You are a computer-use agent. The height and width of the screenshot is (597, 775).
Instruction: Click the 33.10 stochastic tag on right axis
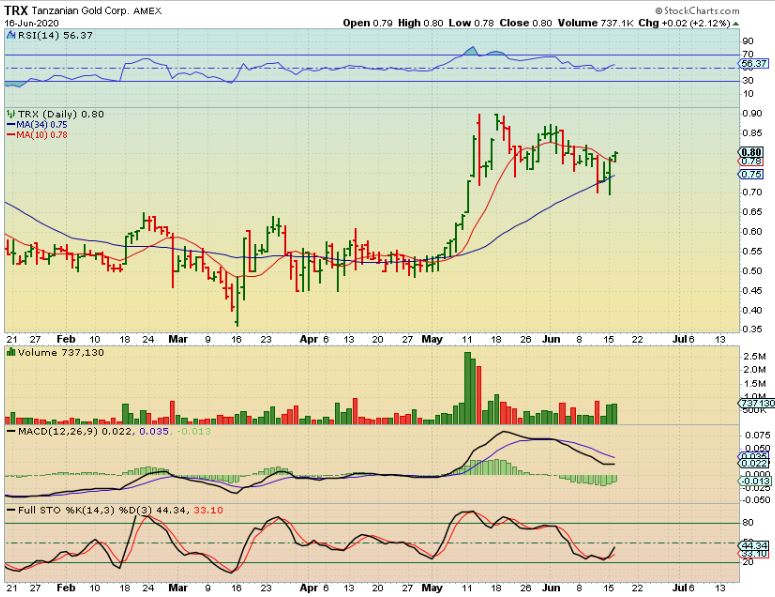[x=754, y=554]
